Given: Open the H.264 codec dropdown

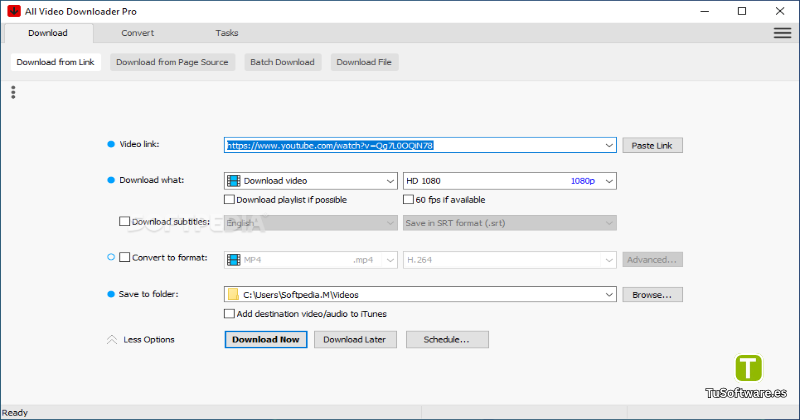Looking at the screenshot, I should (x=609, y=260).
